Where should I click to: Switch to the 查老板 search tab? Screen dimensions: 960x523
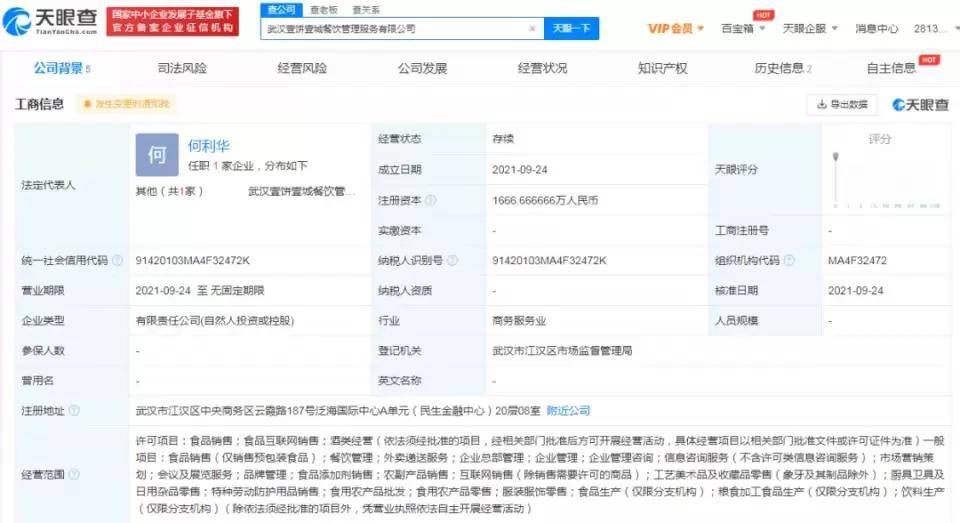coord(324,10)
